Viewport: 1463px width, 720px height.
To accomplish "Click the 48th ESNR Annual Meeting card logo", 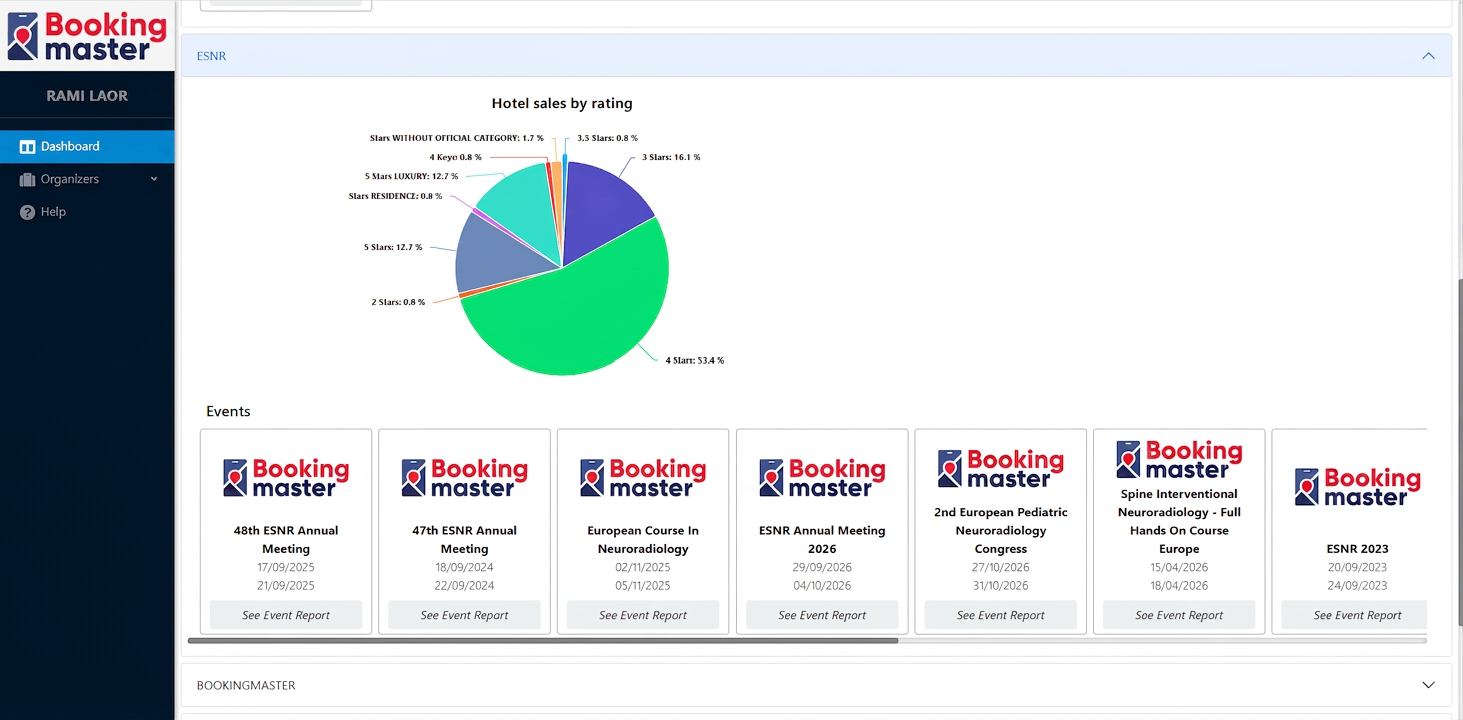I will point(286,478).
